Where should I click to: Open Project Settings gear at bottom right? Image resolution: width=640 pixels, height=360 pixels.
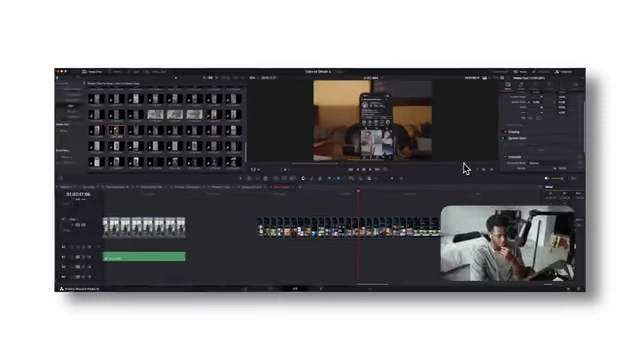tap(578, 289)
